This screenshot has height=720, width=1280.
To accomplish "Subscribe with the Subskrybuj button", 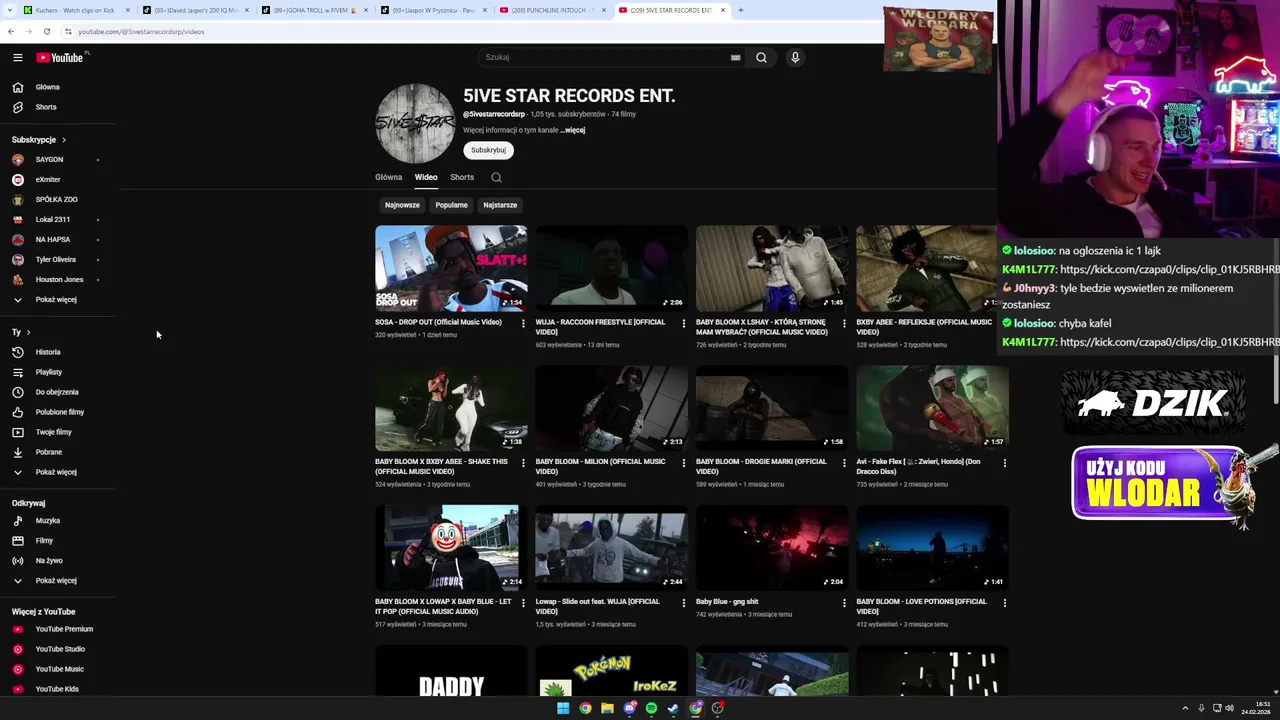I will pos(488,150).
